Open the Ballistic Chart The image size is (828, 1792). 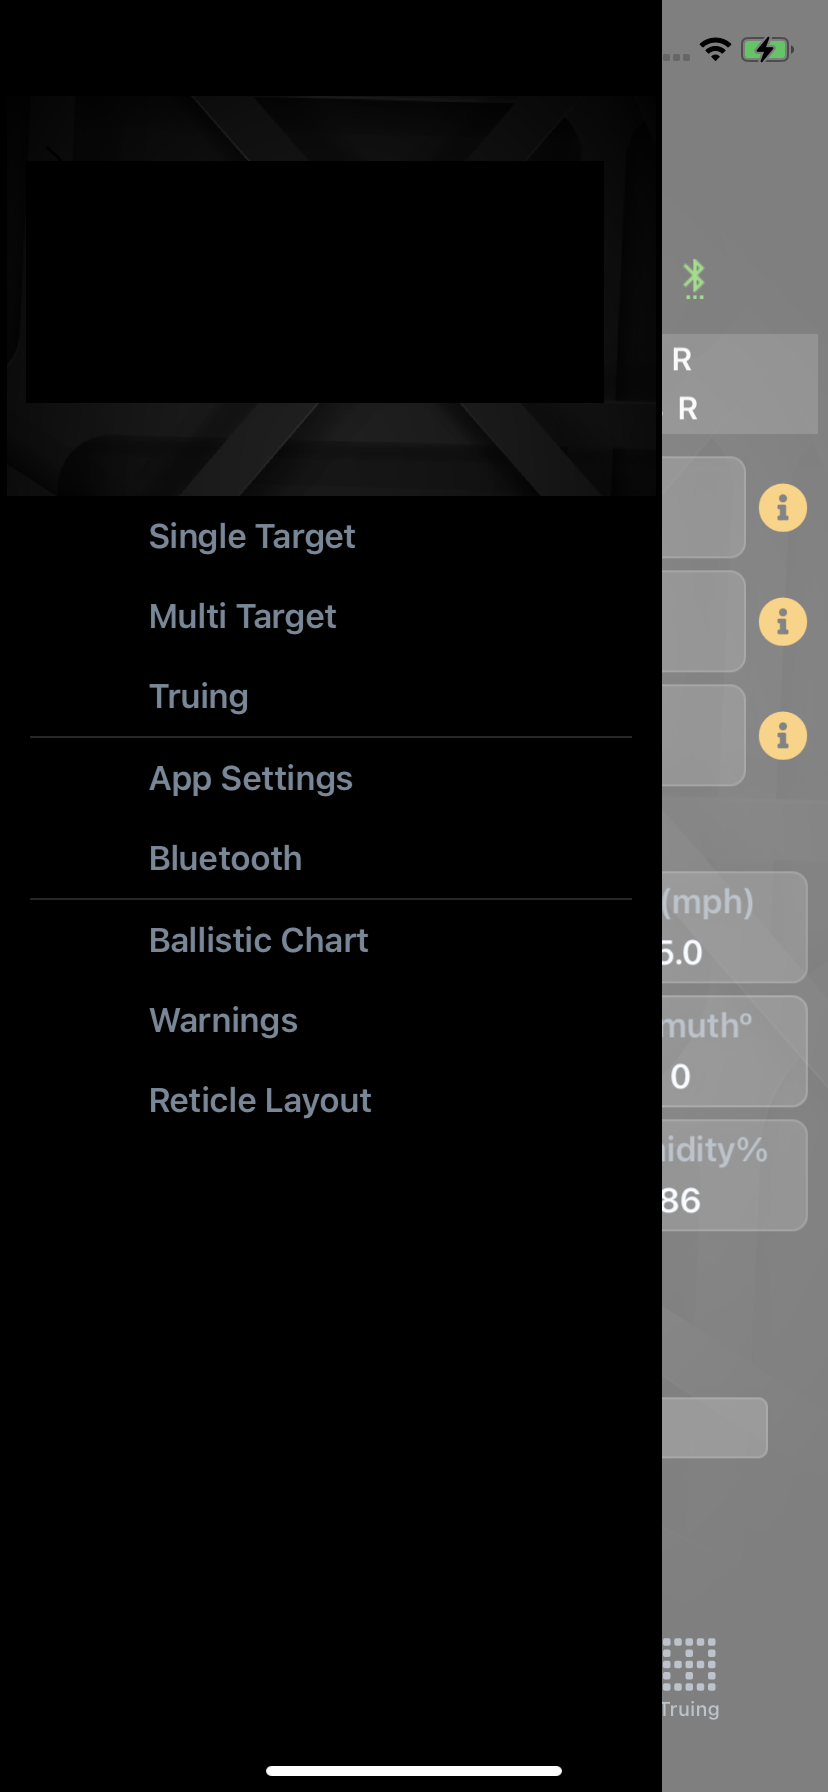click(258, 941)
